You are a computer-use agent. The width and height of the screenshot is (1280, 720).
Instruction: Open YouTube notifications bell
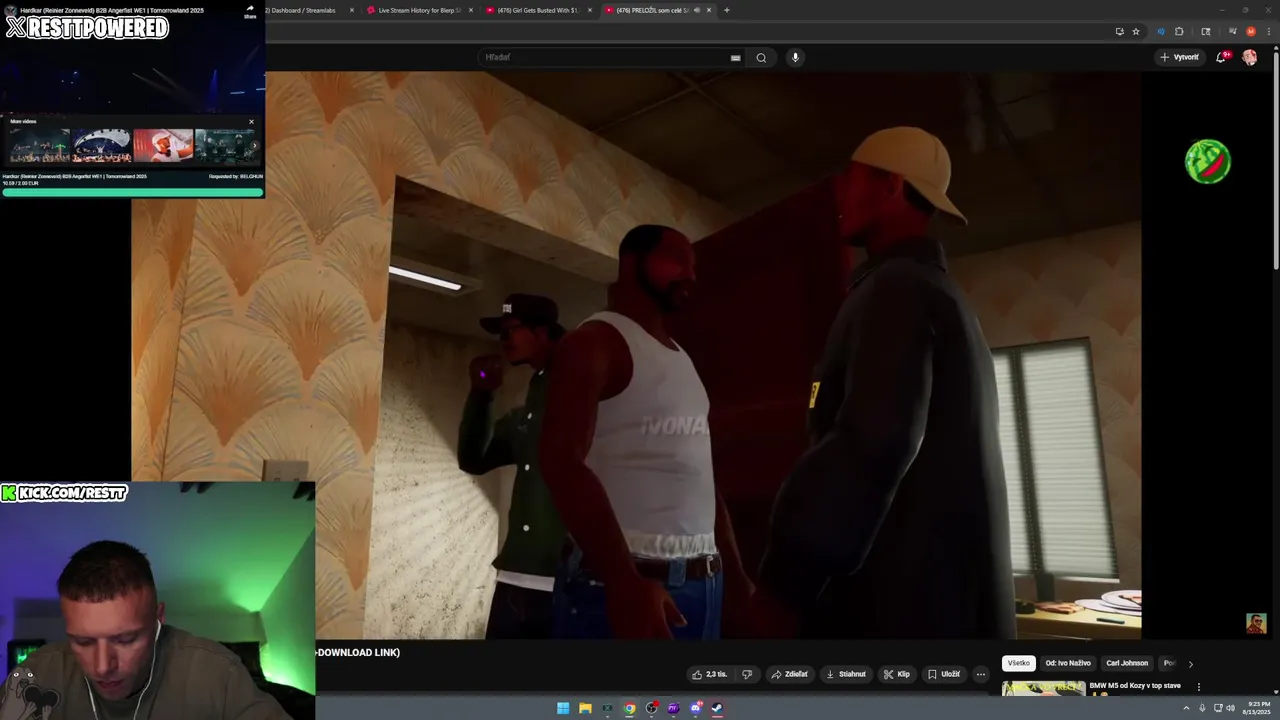coord(1221,57)
